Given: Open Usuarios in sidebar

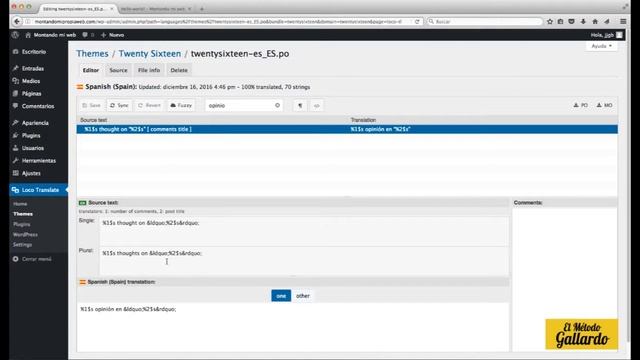Looking at the screenshot, I should pos(33,148).
